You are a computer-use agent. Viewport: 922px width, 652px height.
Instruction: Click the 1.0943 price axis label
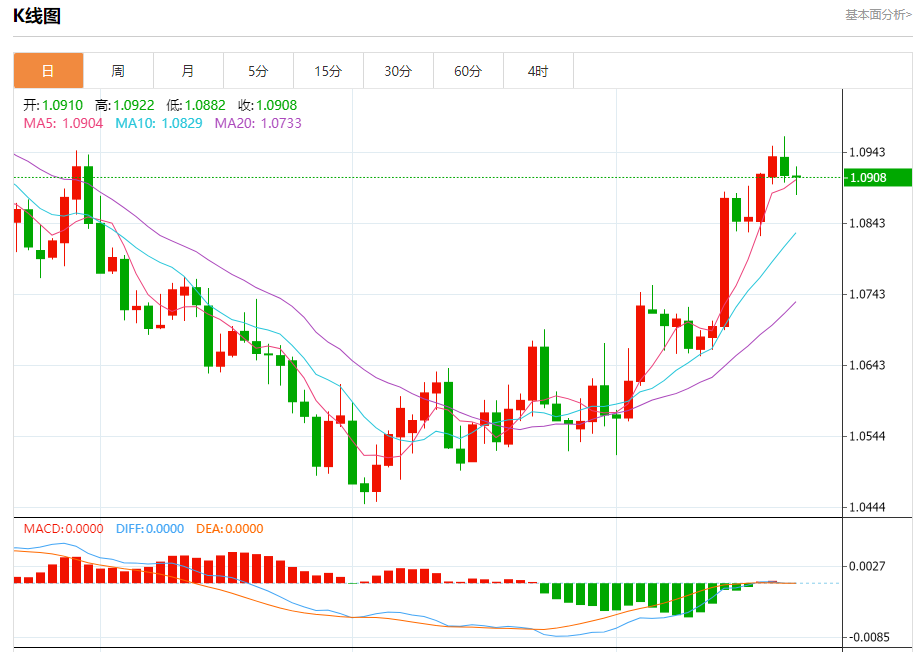(867, 152)
